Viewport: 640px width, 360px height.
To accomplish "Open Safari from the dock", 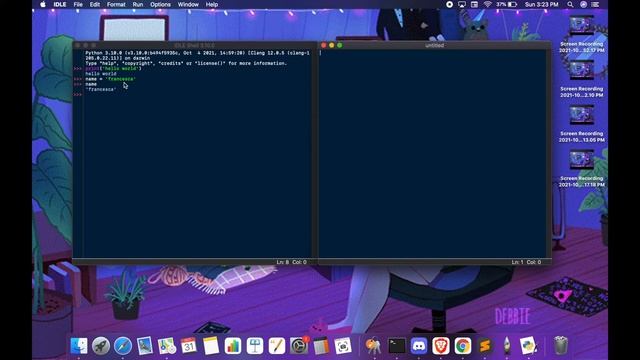I will click(123, 346).
